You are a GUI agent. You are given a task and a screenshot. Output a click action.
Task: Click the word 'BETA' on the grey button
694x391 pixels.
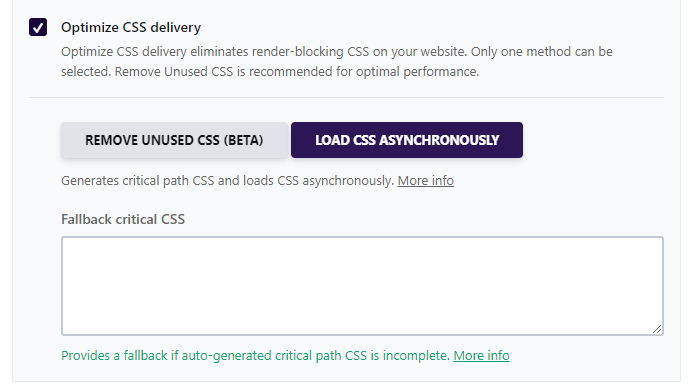tap(243, 140)
